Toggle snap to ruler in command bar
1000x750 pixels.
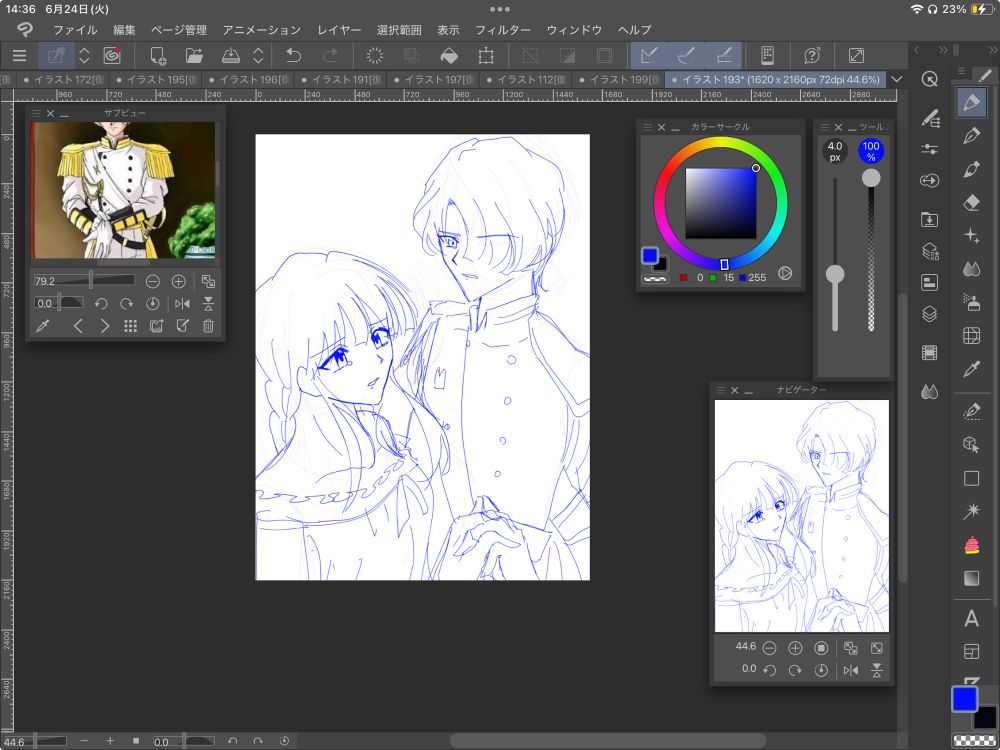point(649,56)
